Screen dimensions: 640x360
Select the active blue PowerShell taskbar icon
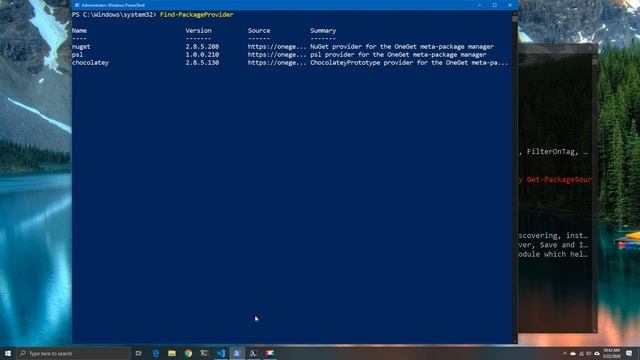(237, 353)
